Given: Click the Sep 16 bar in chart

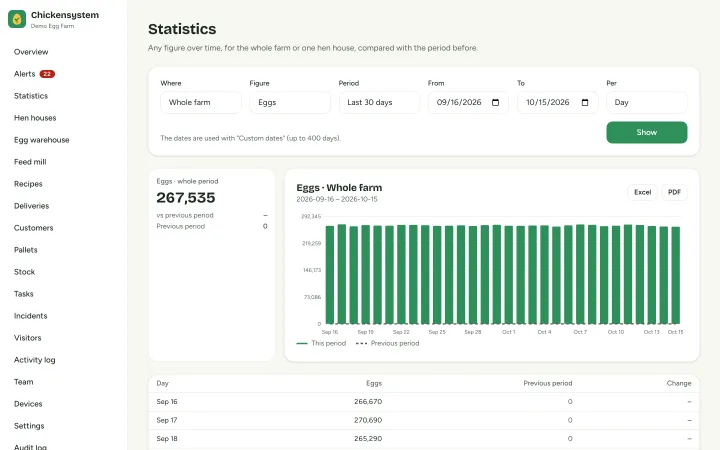Looking at the screenshot, I should [x=330, y=275].
